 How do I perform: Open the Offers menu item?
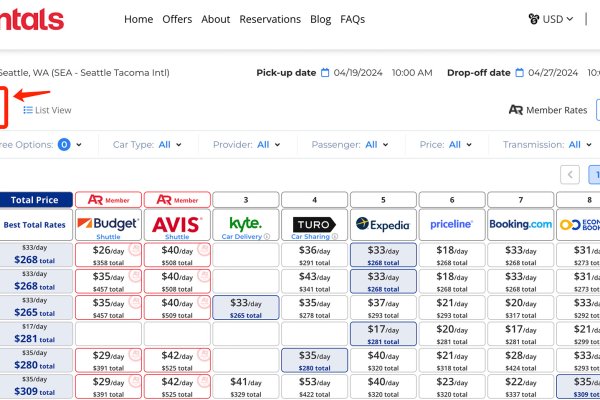point(177,19)
